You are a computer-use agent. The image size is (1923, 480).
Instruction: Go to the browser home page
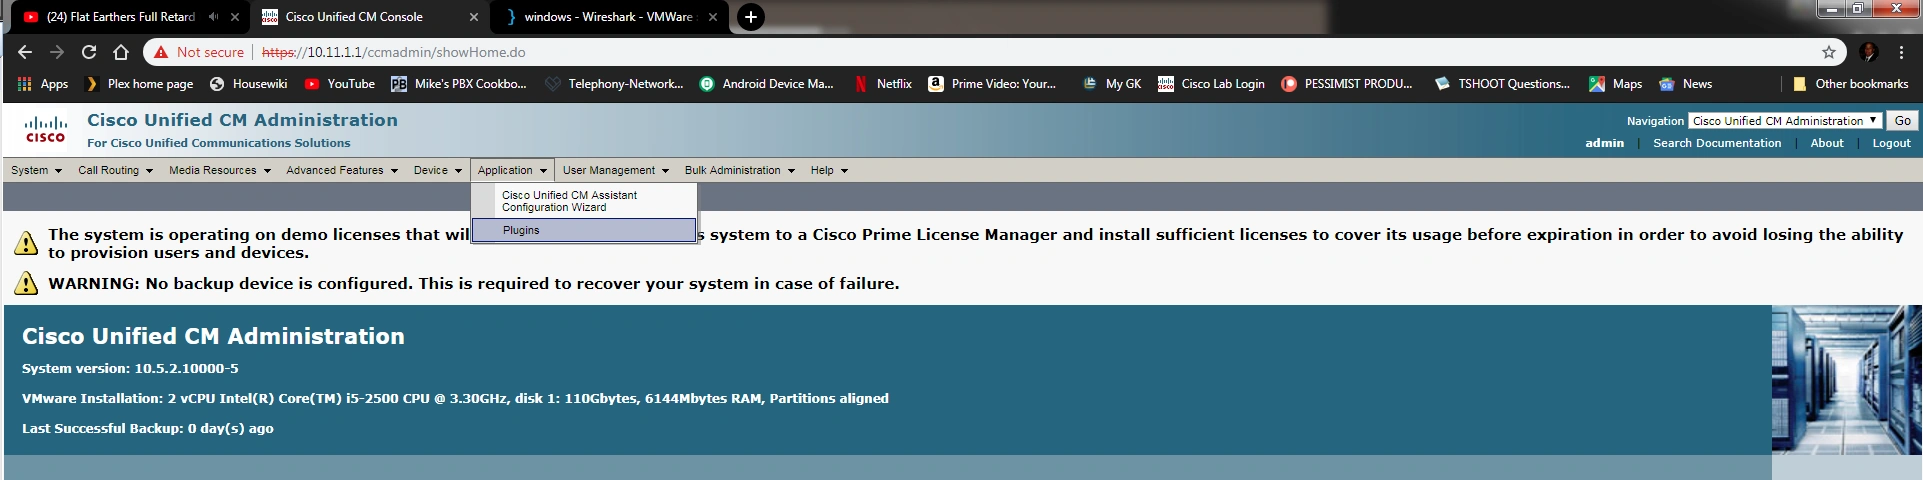[x=121, y=52]
